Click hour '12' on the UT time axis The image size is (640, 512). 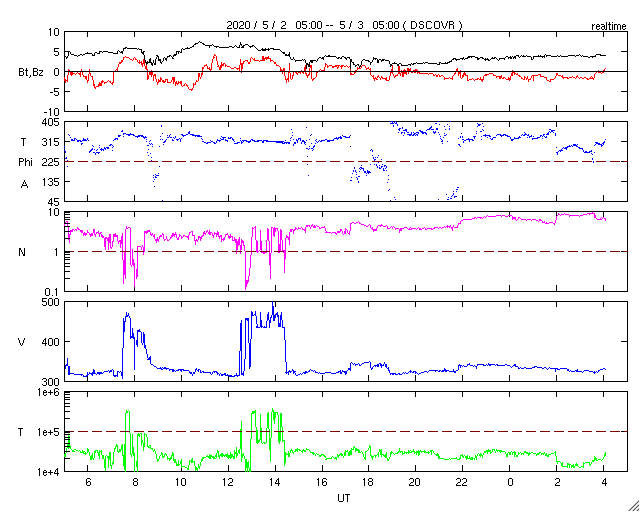point(228,482)
